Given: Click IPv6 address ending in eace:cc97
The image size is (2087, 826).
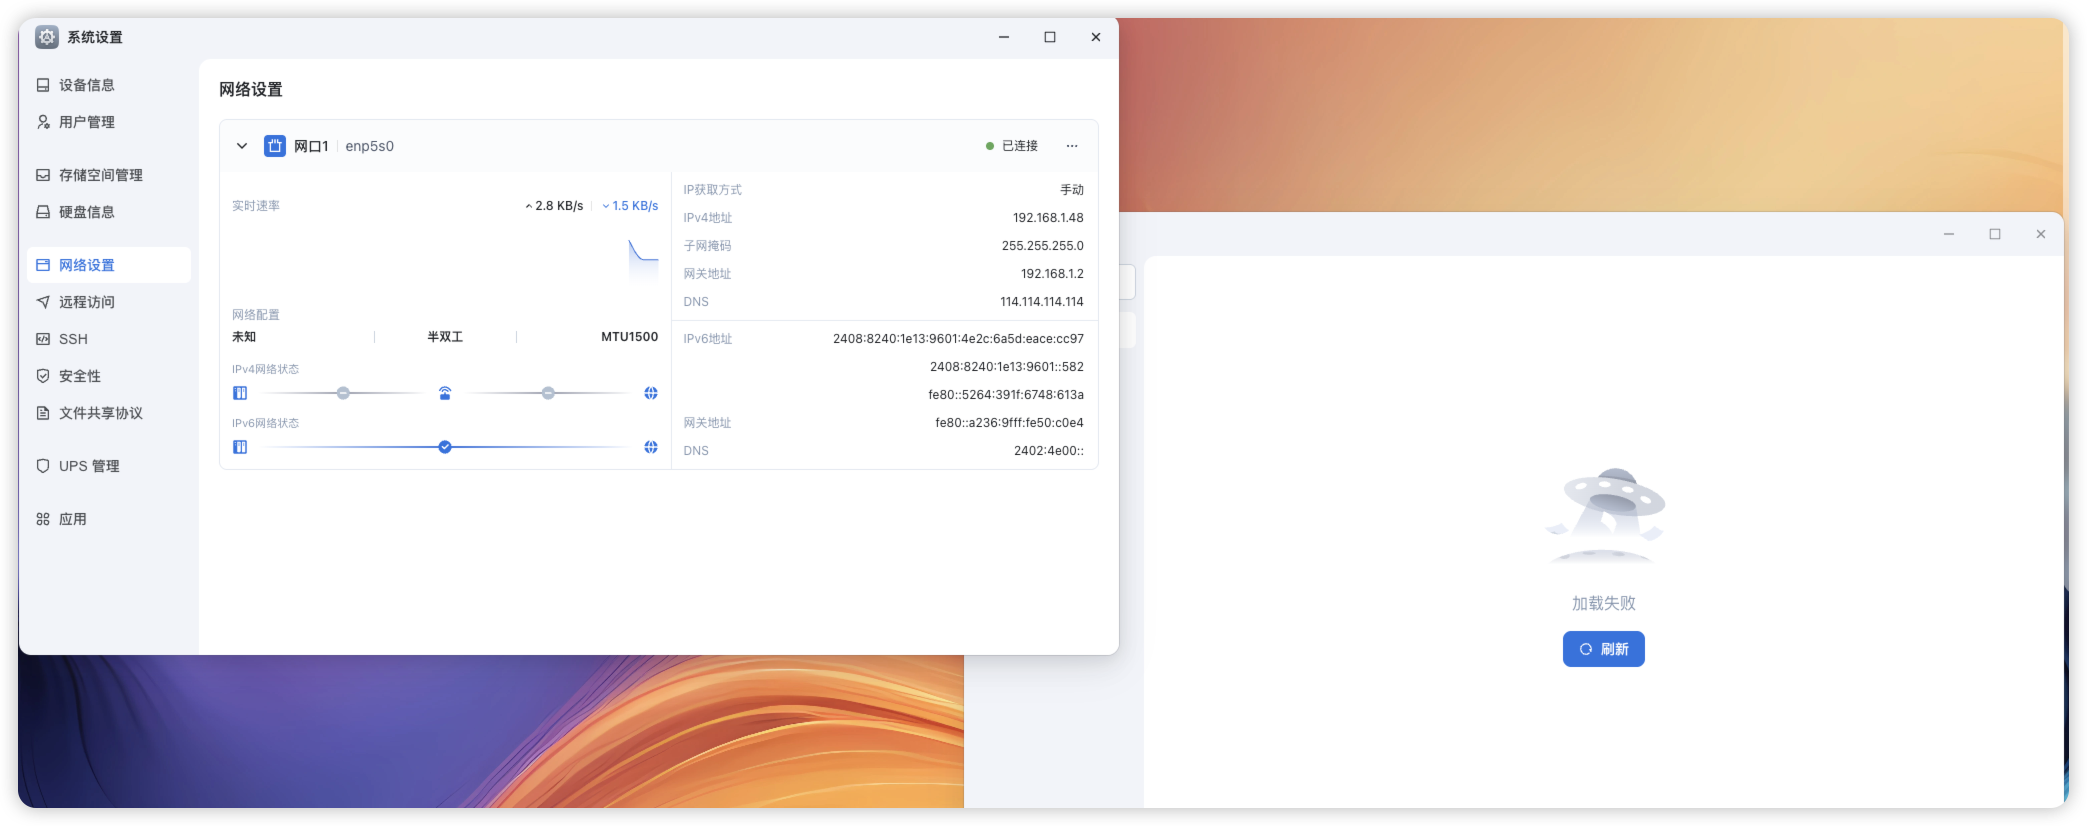Looking at the screenshot, I should (x=958, y=339).
